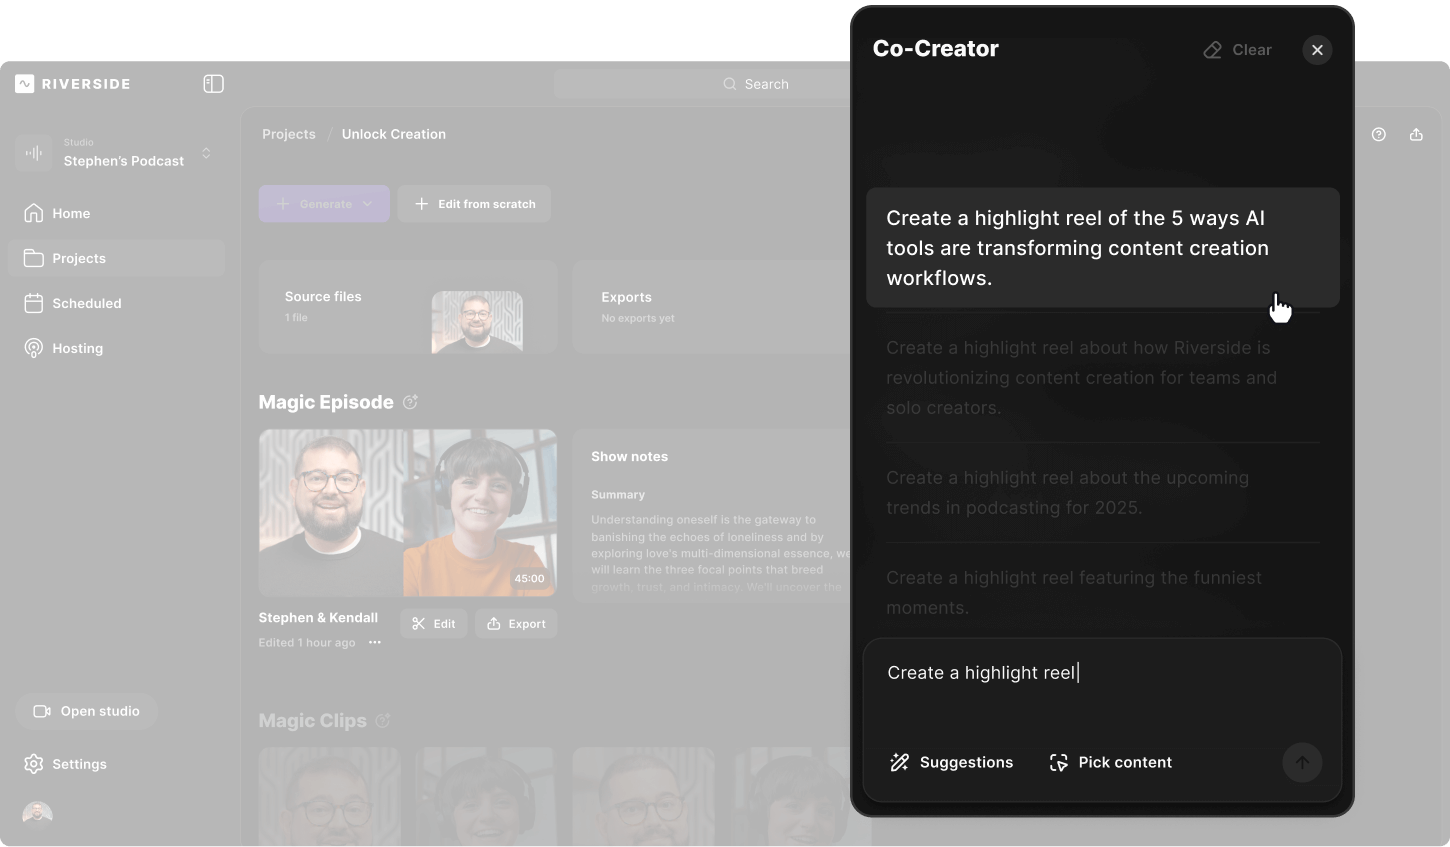Click the Open studio button

tap(86, 711)
